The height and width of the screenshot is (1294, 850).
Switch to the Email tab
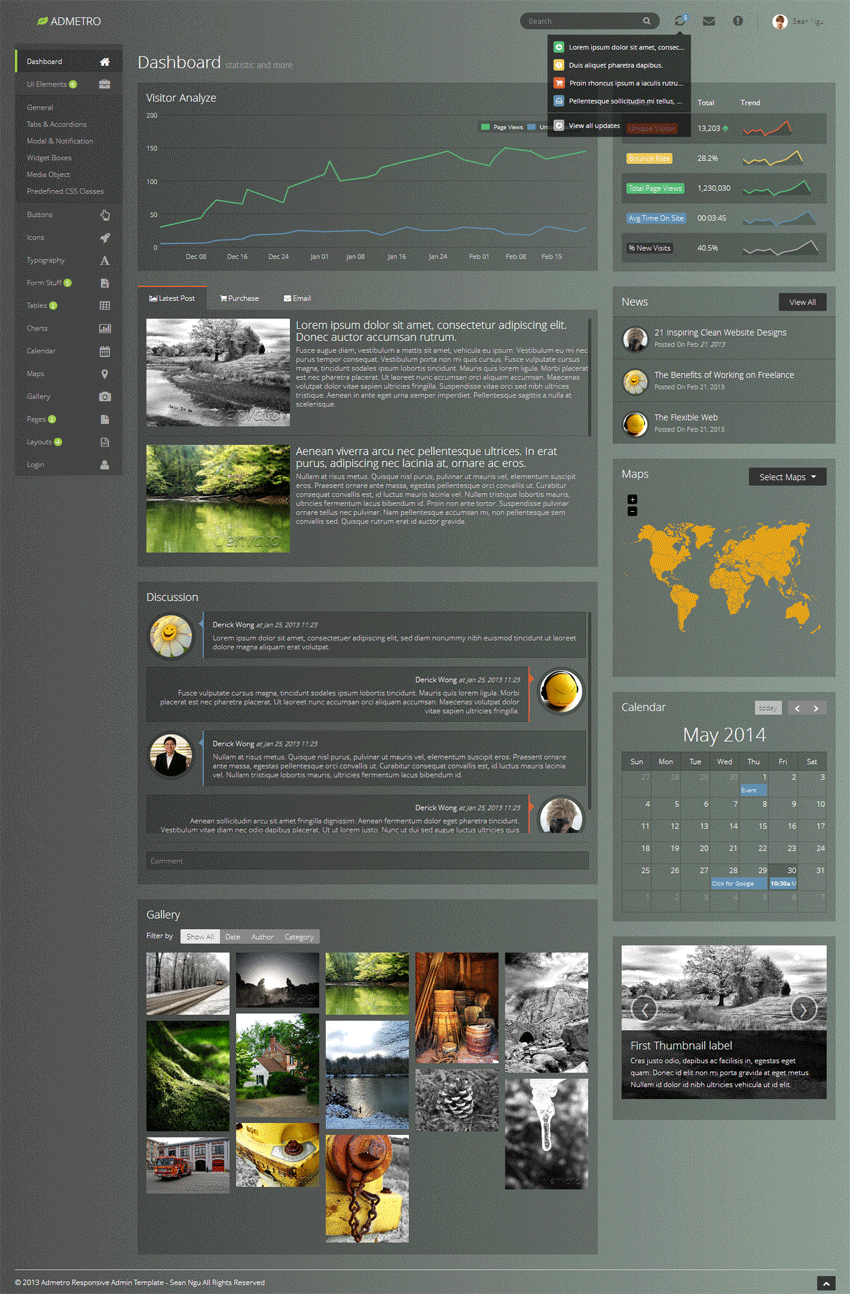point(297,298)
